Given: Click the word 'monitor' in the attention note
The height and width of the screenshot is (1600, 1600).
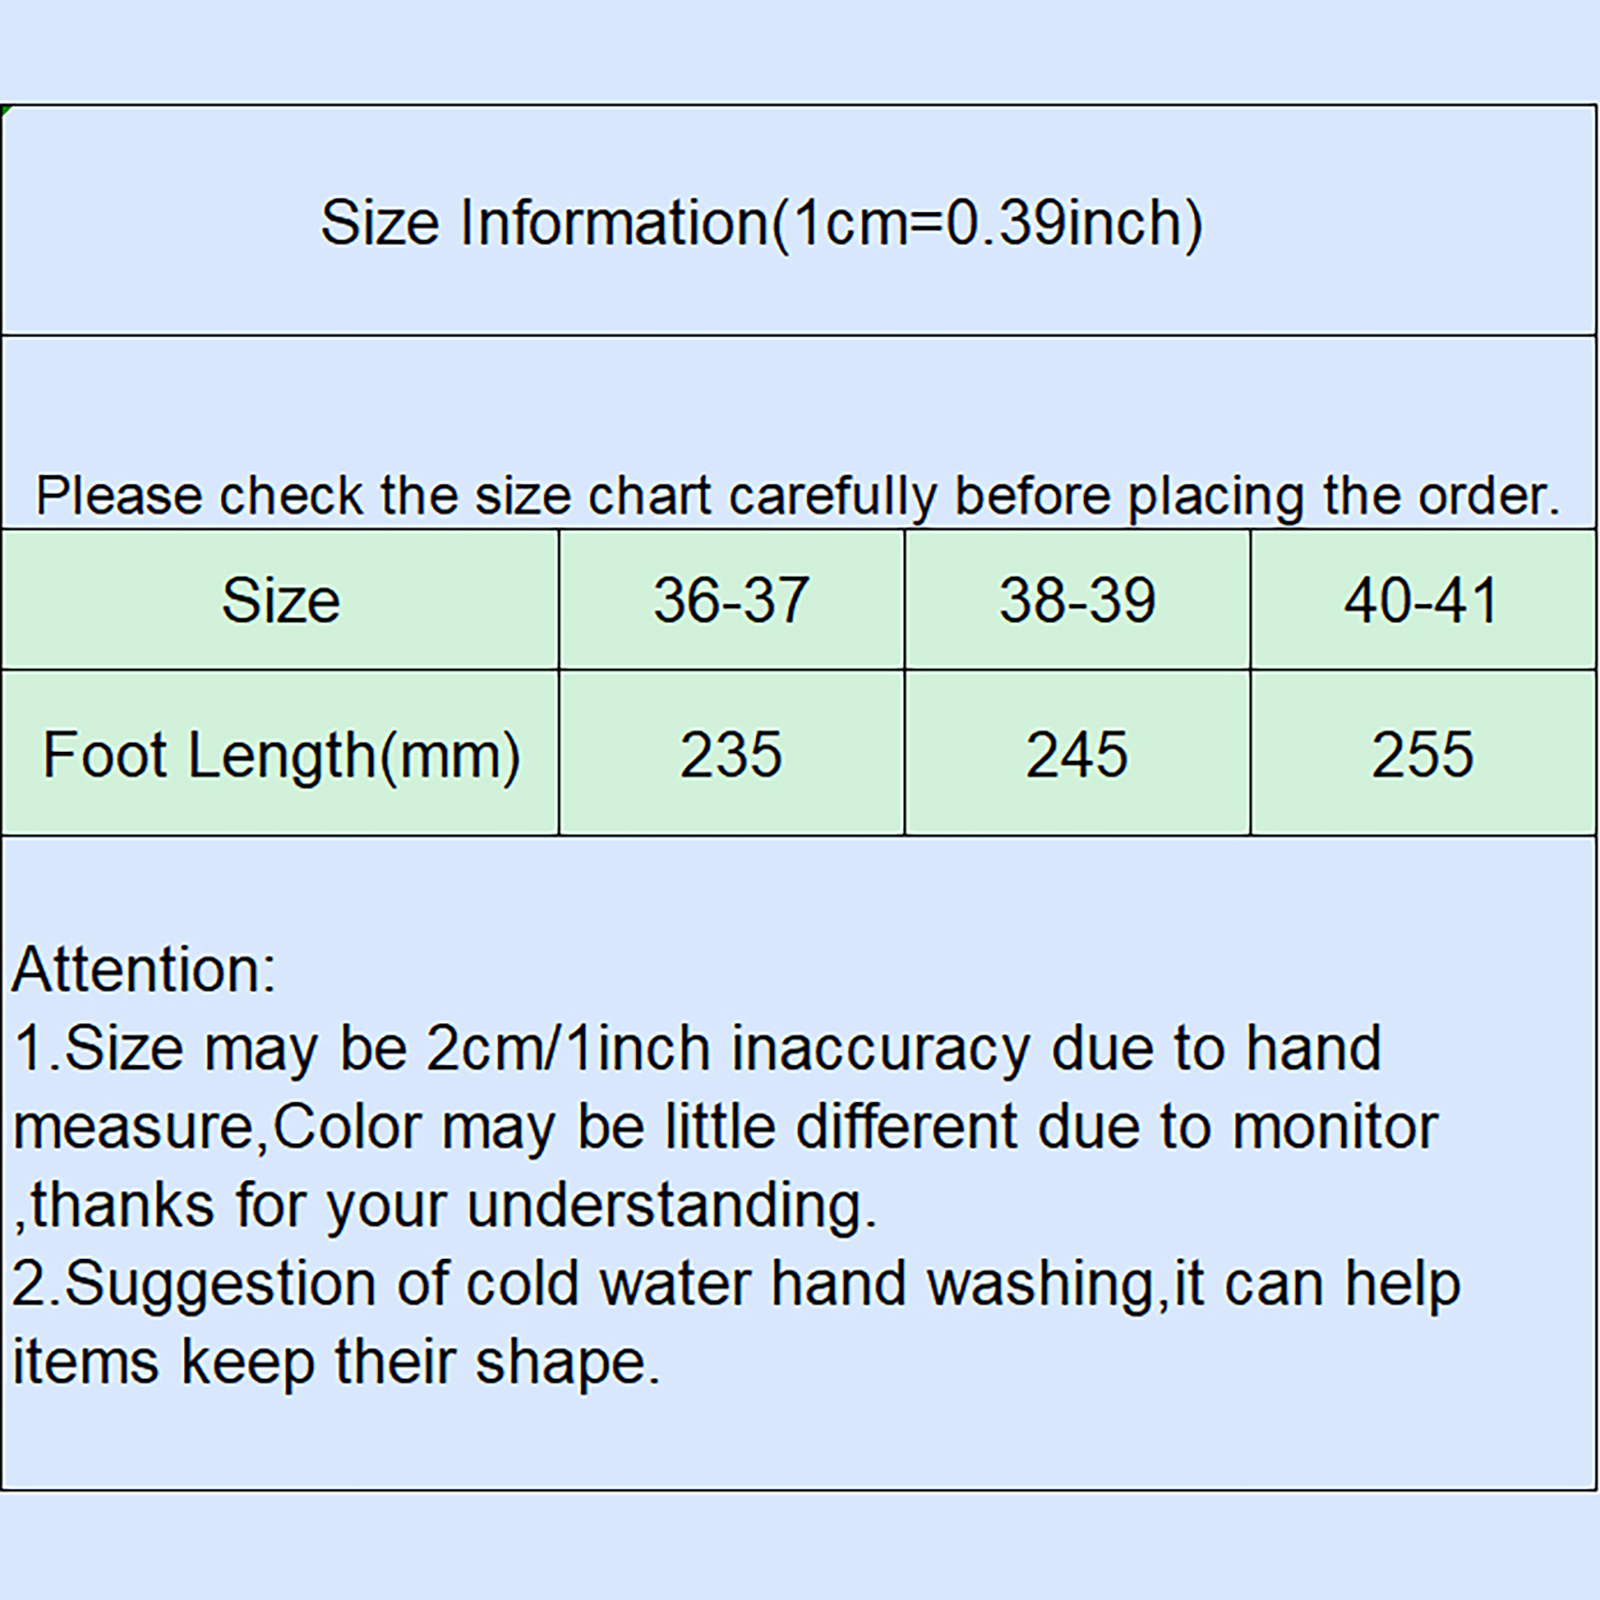Looking at the screenshot, I should pyautogui.click(x=1334, y=1127).
